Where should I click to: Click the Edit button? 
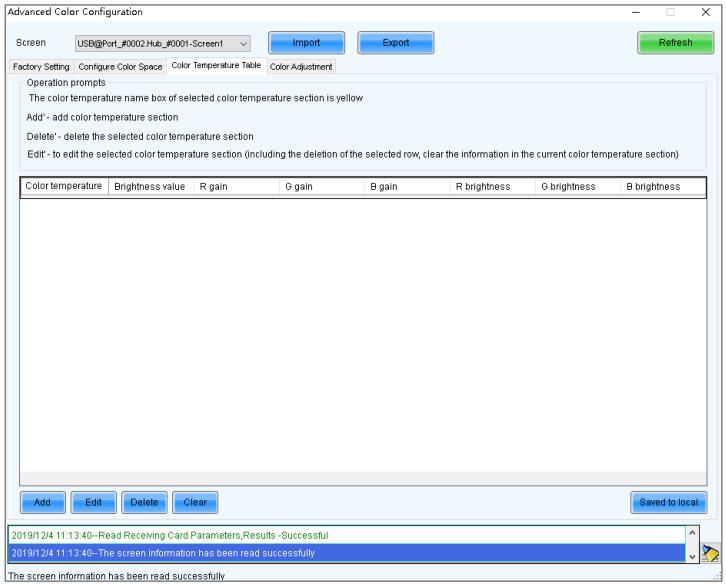point(93,502)
